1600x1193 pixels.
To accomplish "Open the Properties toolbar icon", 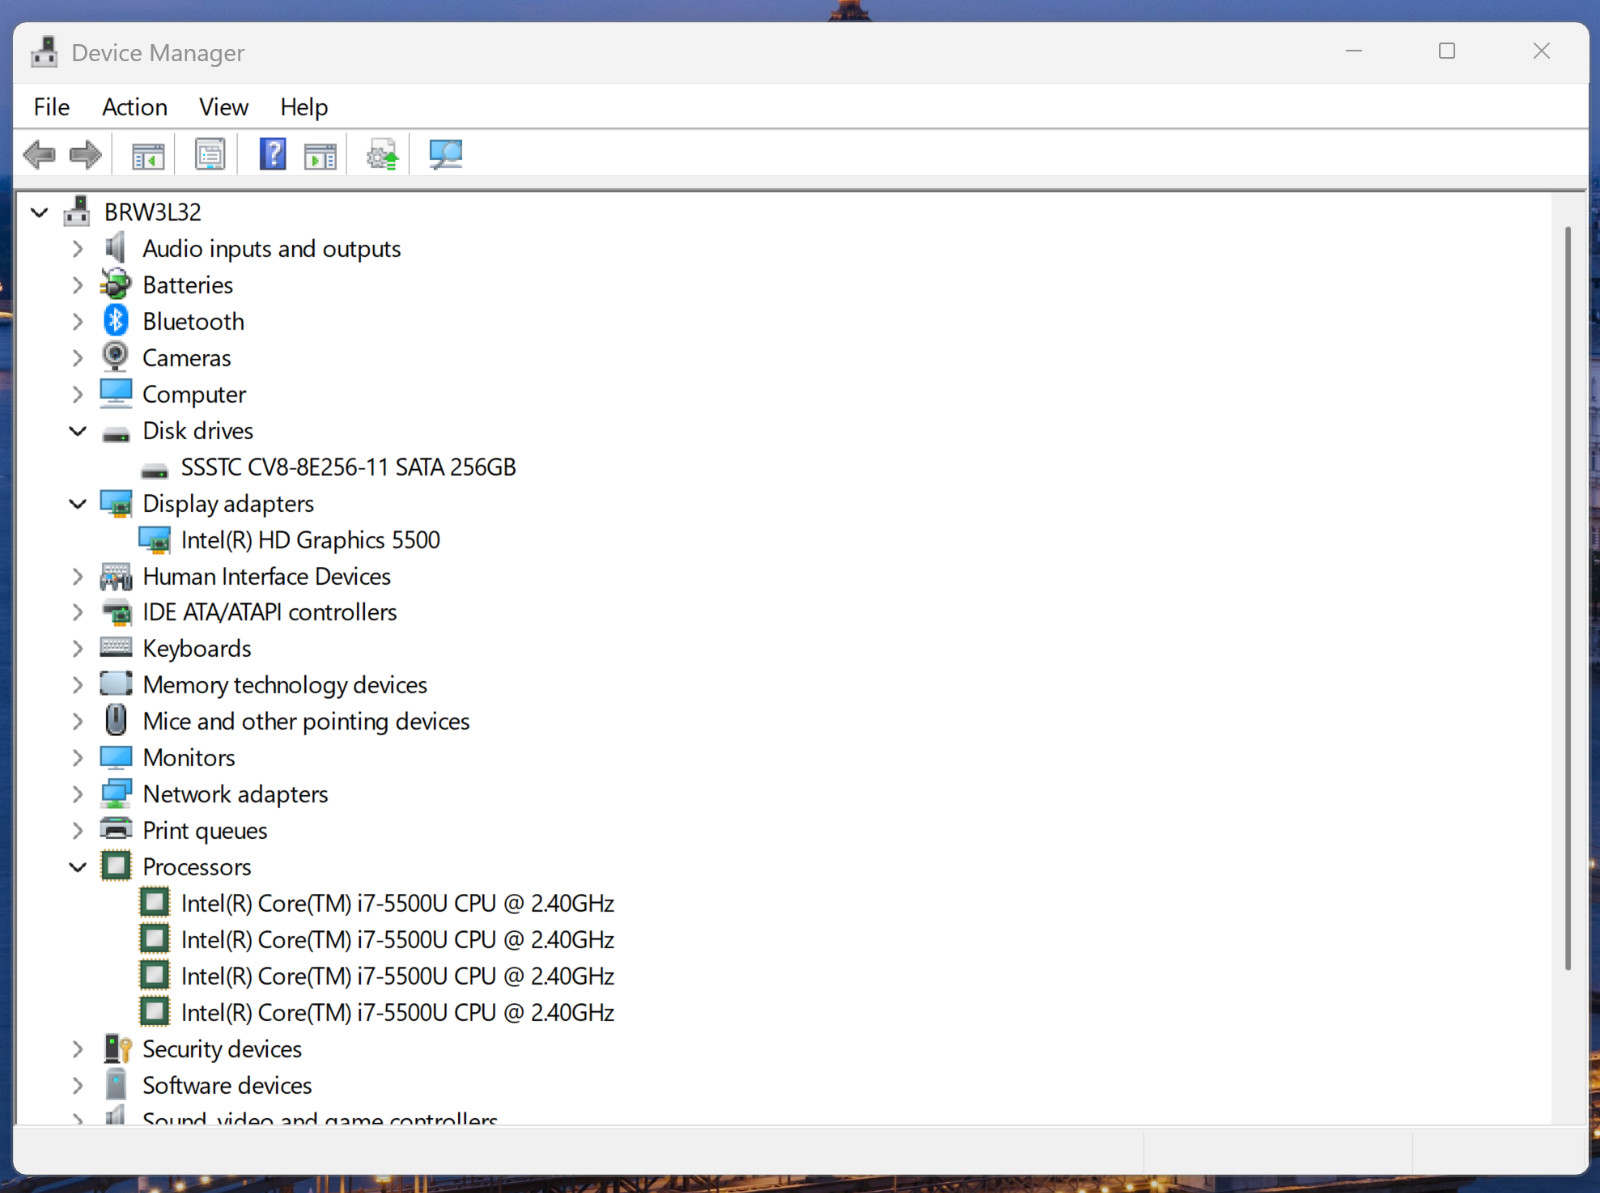I will click(x=210, y=155).
